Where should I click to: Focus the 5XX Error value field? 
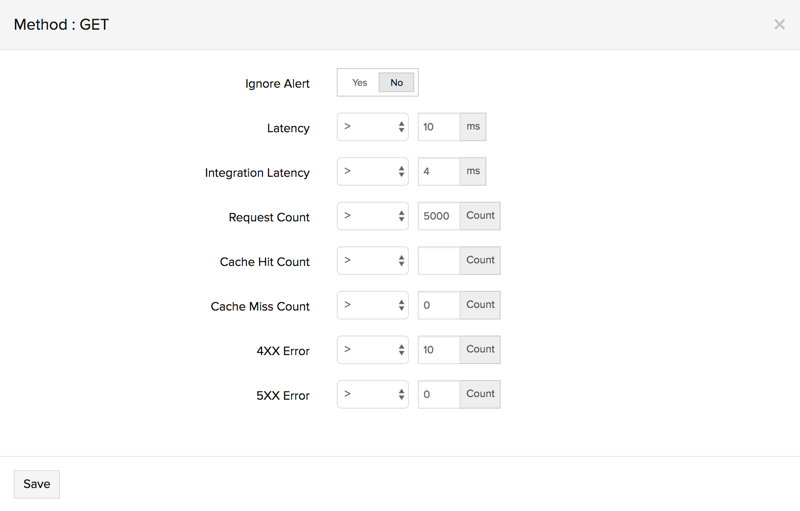point(438,395)
